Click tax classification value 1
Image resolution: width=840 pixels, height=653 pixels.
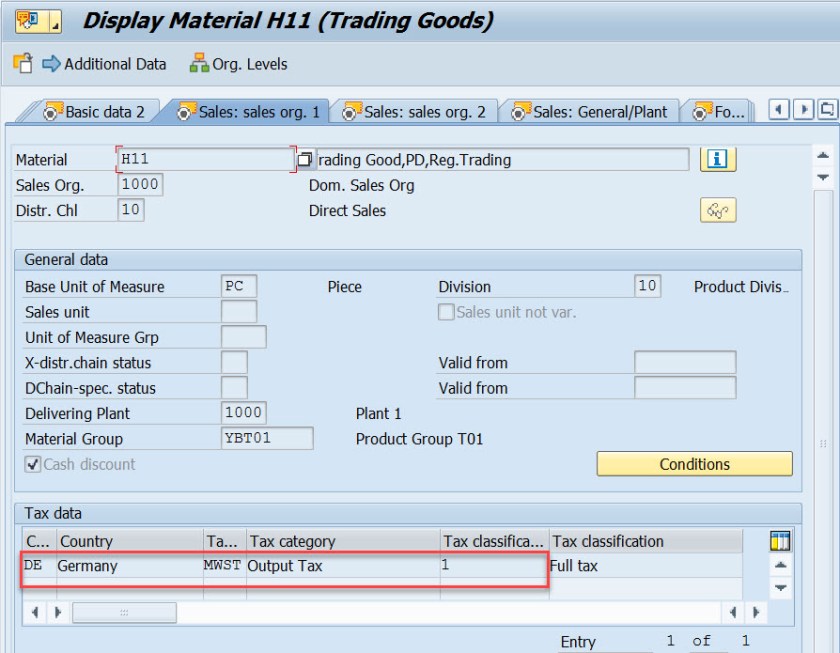[494, 566]
